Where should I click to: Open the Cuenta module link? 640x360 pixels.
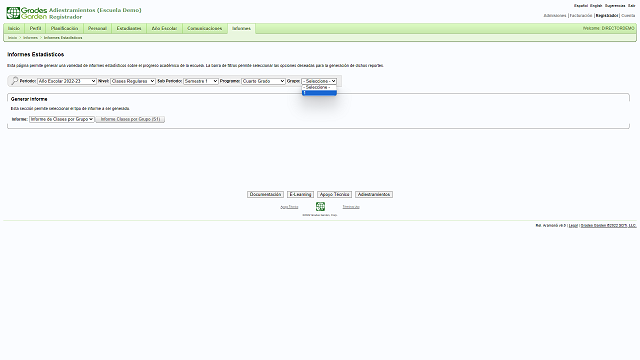point(628,16)
